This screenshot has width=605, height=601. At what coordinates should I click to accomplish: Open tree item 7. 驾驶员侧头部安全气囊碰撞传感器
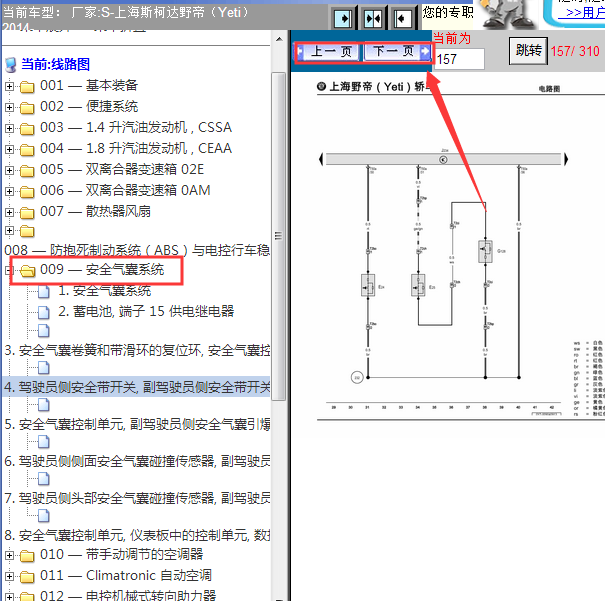click(x=137, y=498)
